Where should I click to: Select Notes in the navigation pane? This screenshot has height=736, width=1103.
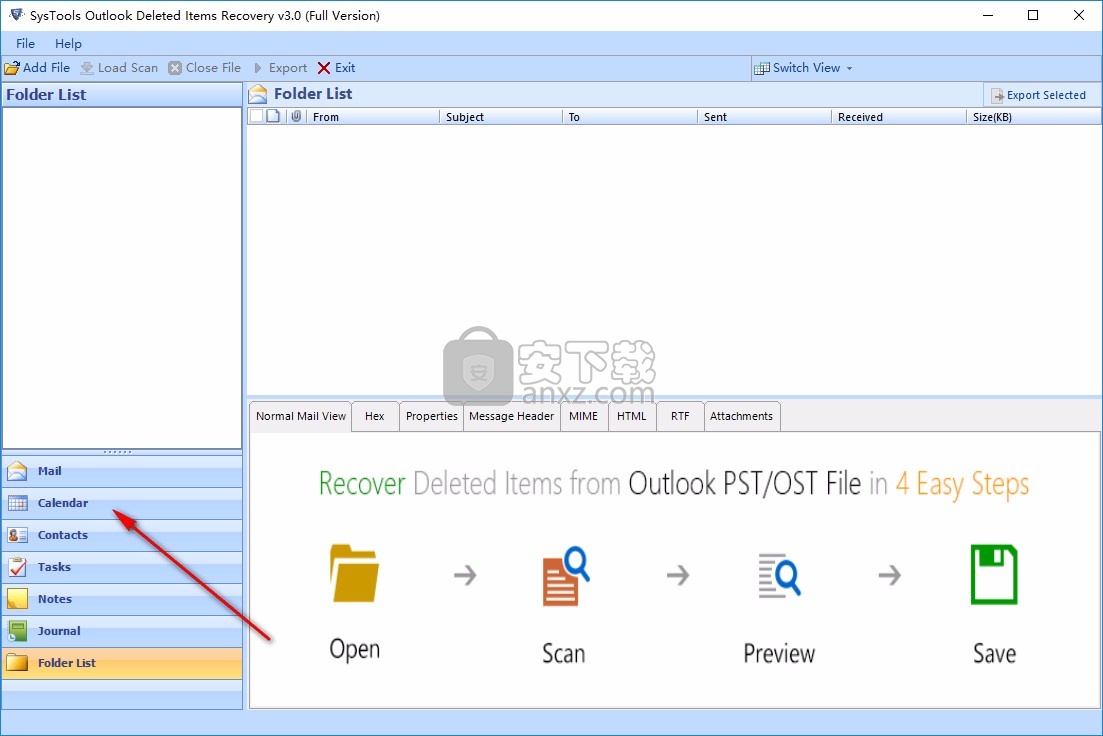pos(122,599)
